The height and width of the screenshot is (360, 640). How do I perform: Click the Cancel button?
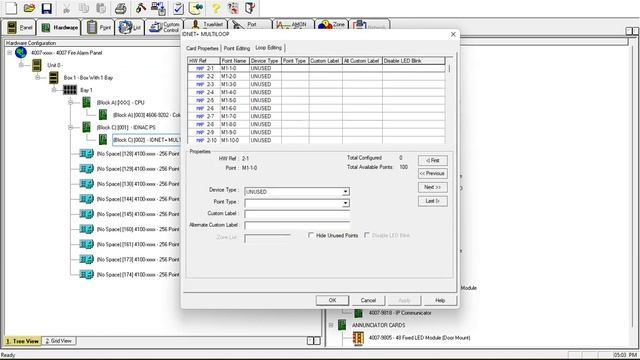pos(368,300)
